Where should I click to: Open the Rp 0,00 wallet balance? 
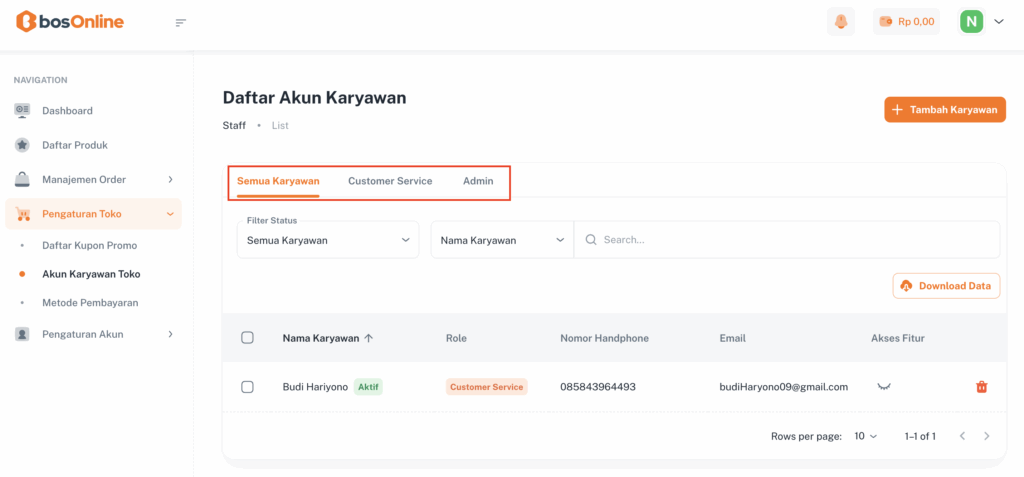906,22
